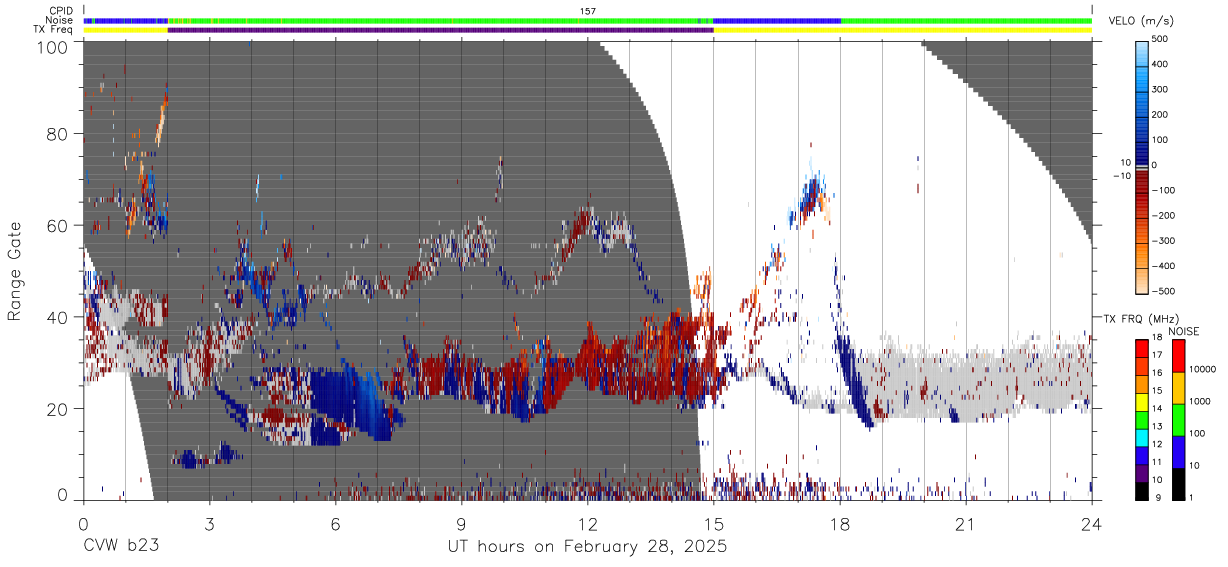Click the light blue top of velocity colorbar

[x=1141, y=55]
